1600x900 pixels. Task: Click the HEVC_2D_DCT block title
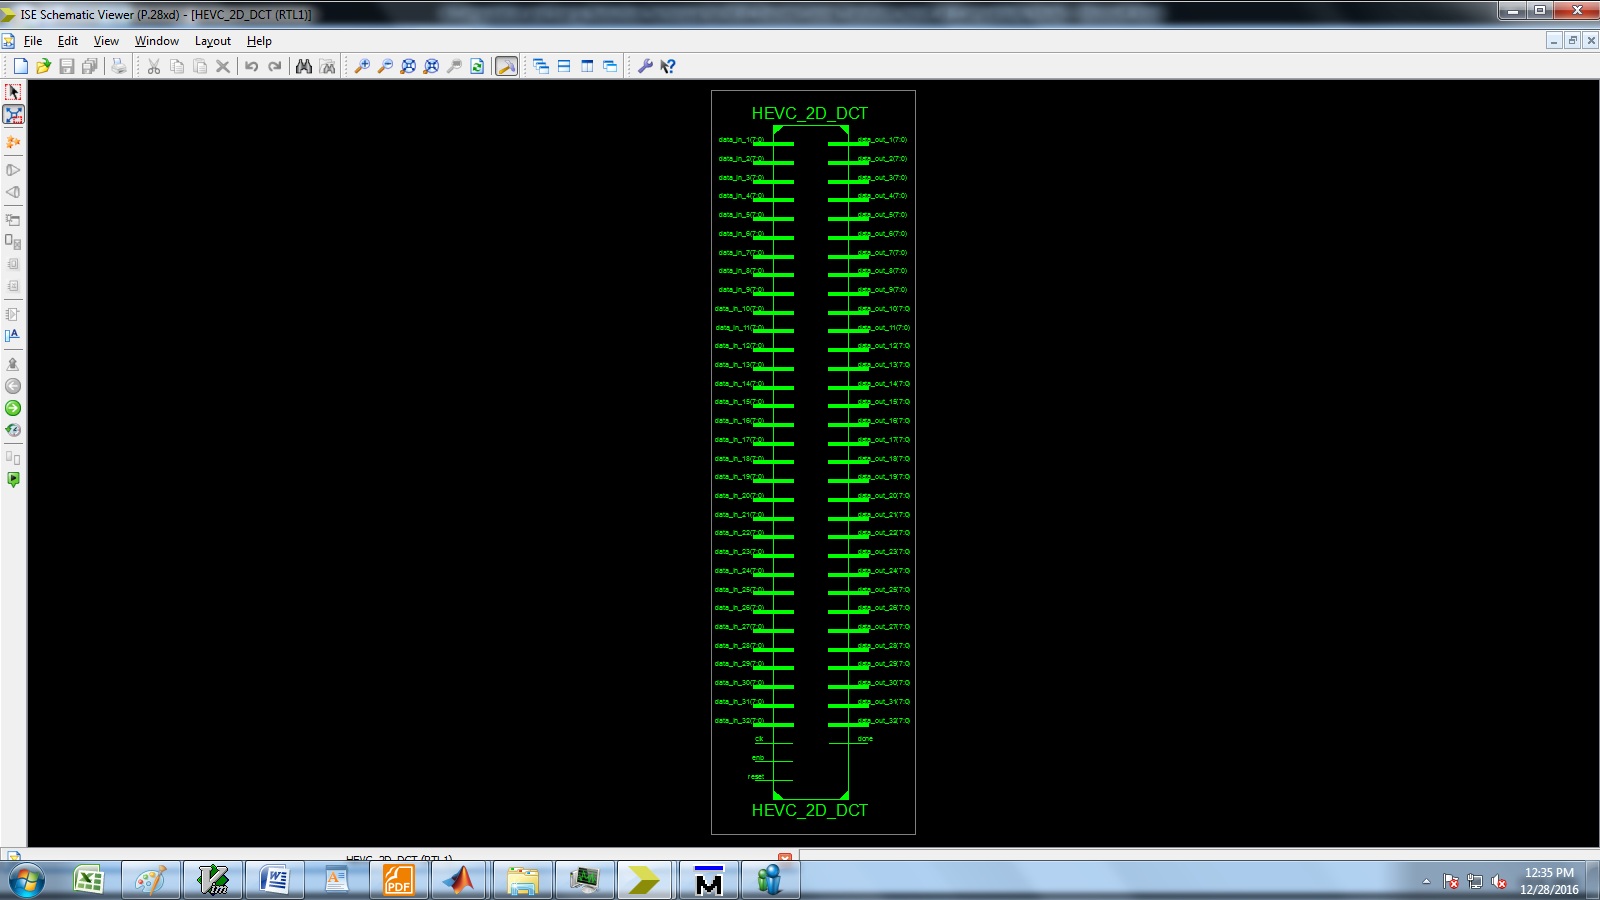[x=809, y=113]
